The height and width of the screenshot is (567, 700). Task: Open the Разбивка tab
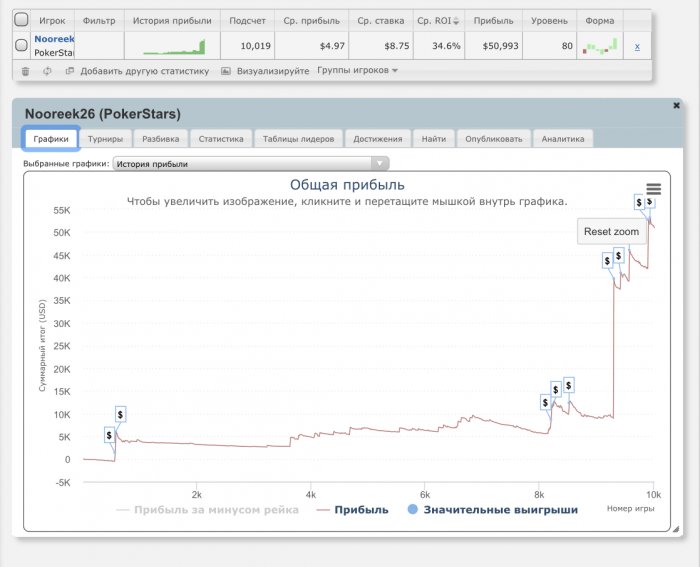coord(161,139)
